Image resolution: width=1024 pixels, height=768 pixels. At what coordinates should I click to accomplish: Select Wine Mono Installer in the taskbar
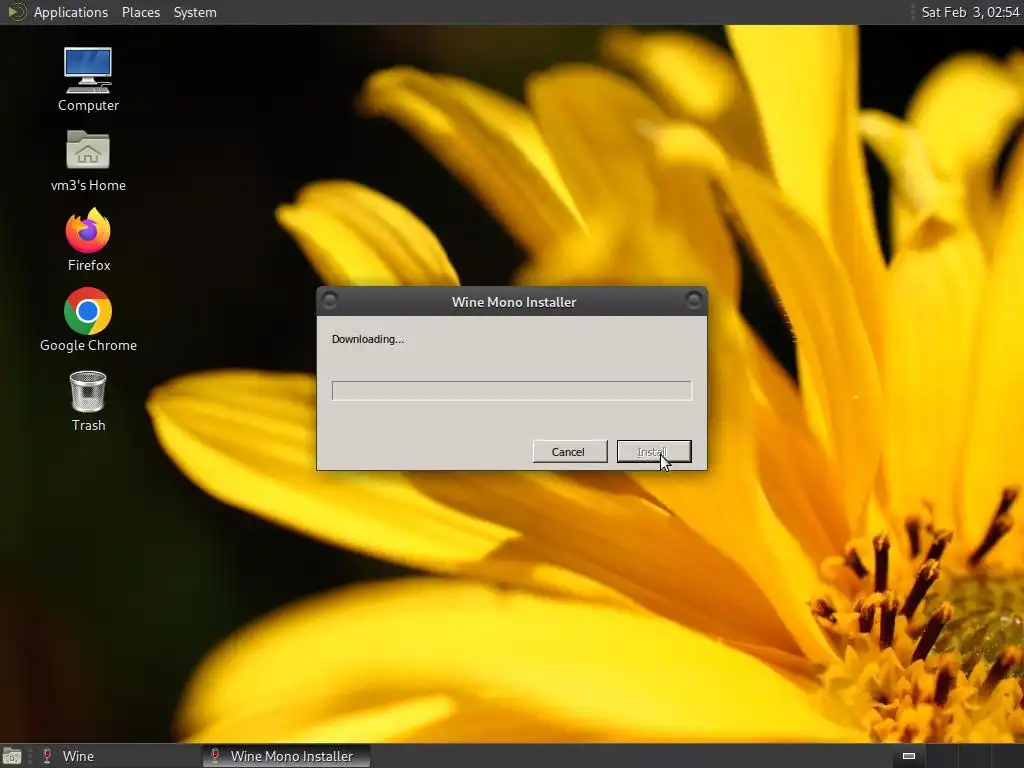tap(286, 756)
